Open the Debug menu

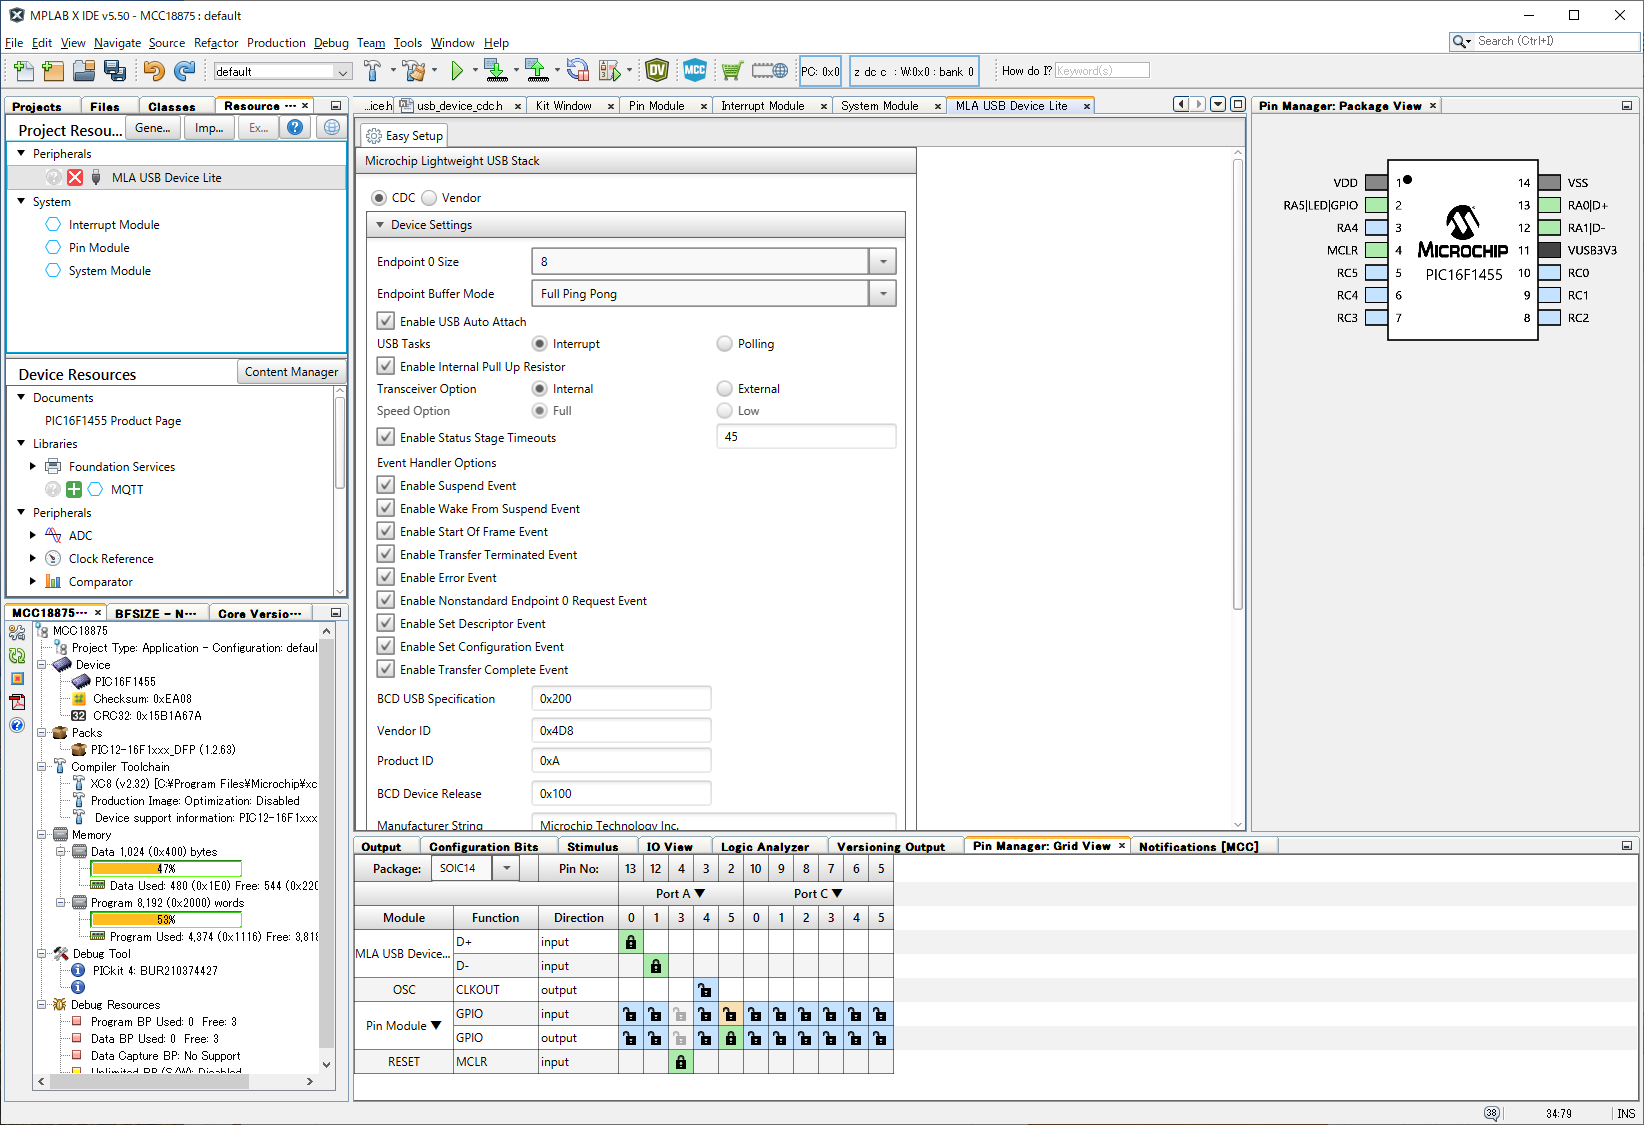331,43
